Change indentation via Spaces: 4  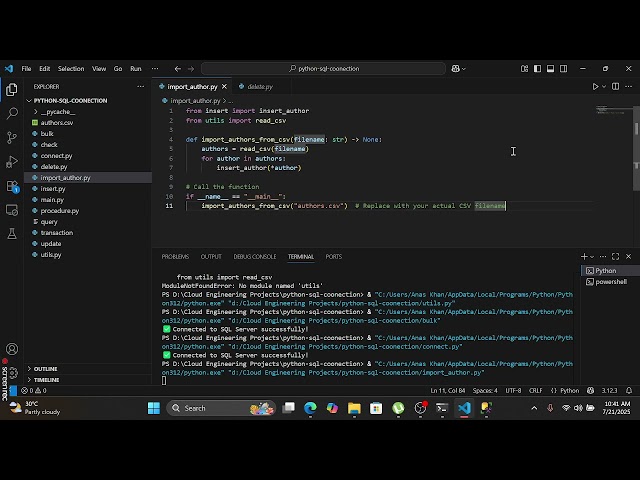click(x=485, y=391)
